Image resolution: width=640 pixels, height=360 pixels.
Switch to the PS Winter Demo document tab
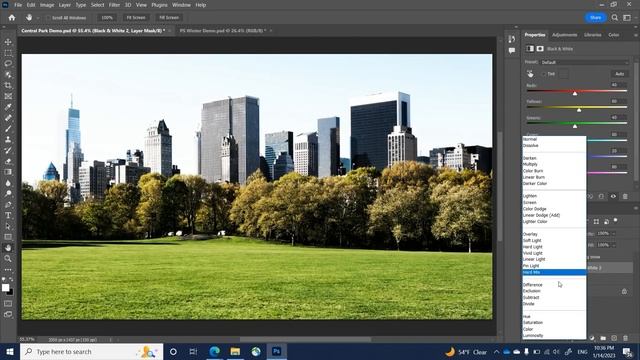(223, 31)
